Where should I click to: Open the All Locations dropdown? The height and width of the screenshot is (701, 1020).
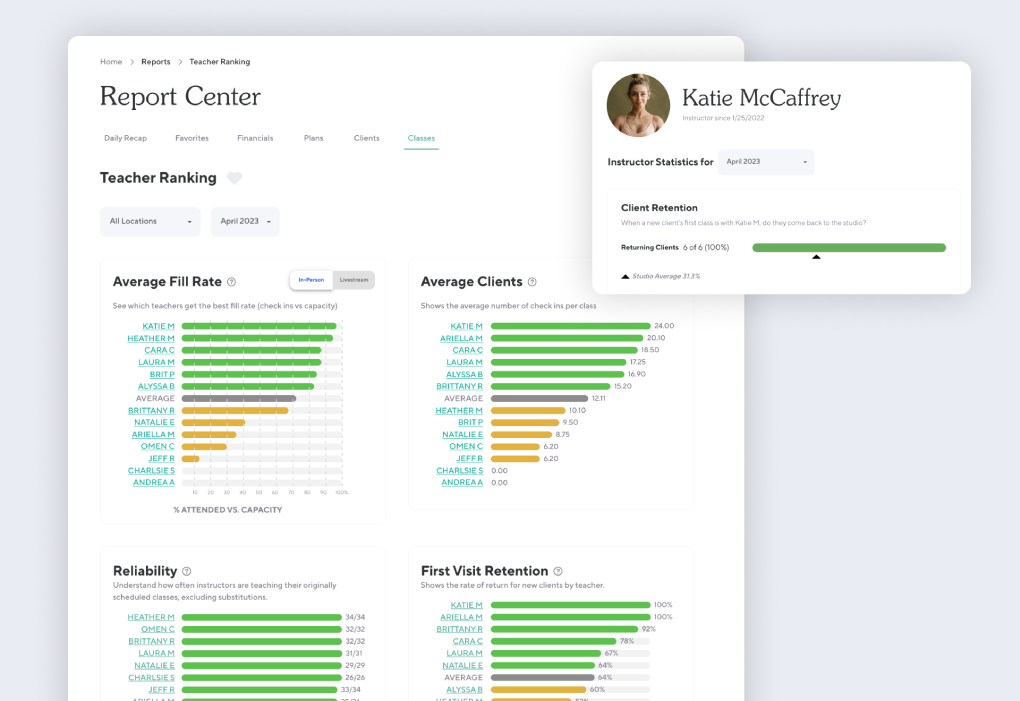tap(149, 221)
